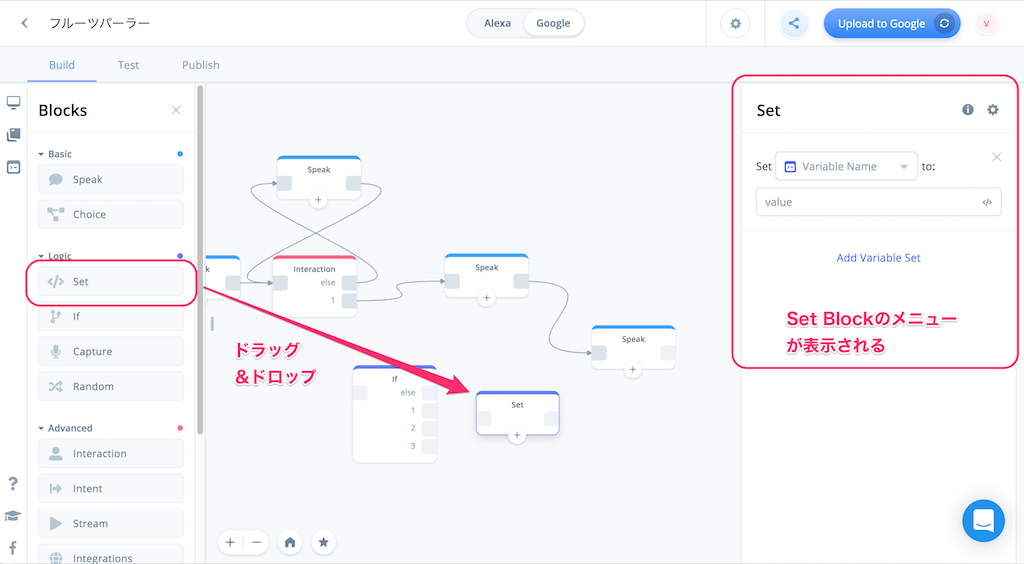Open the chat support bubble
The image size is (1024, 564).
(x=984, y=521)
